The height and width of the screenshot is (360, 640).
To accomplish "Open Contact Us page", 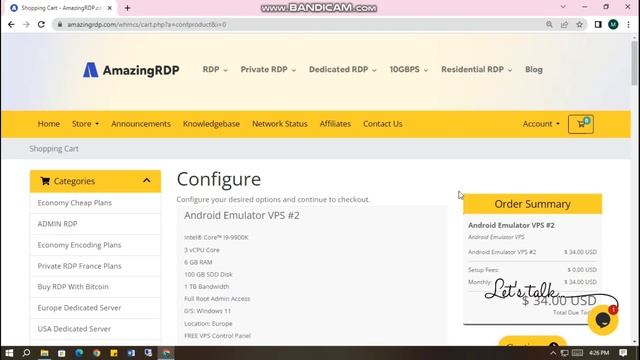I will click(382, 124).
